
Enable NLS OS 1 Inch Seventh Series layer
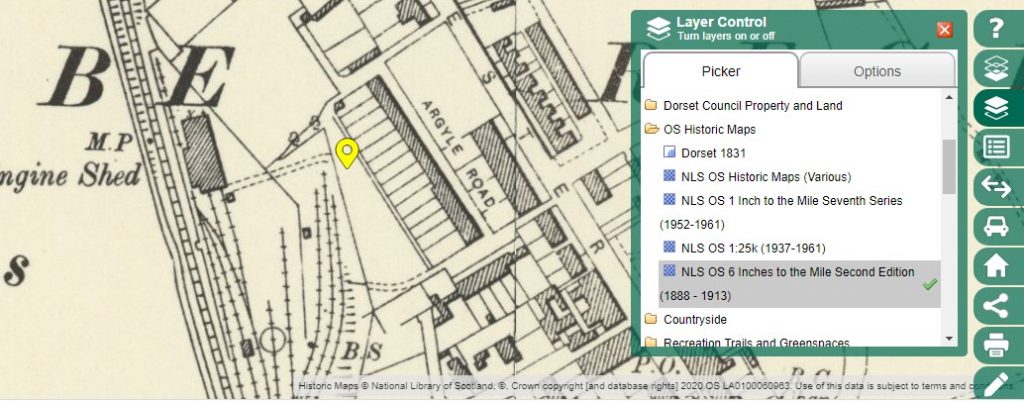pyautogui.click(x=782, y=212)
